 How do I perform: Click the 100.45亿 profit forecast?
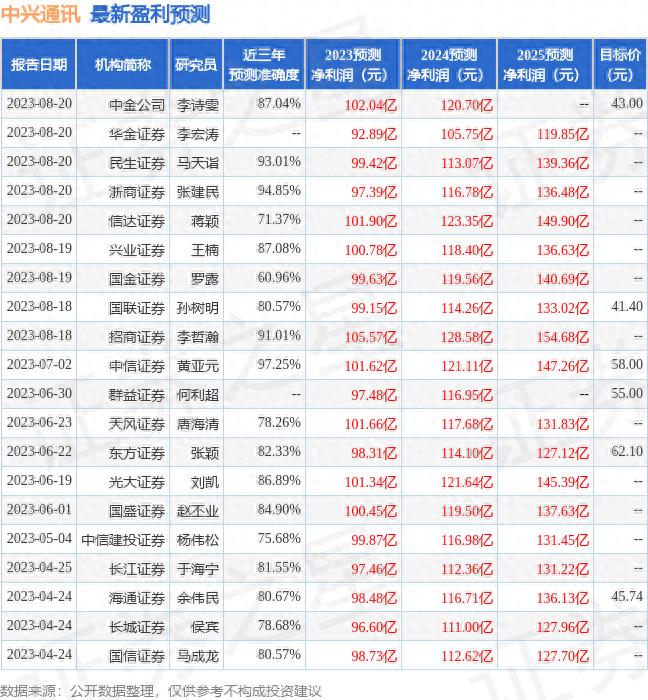[371, 511]
